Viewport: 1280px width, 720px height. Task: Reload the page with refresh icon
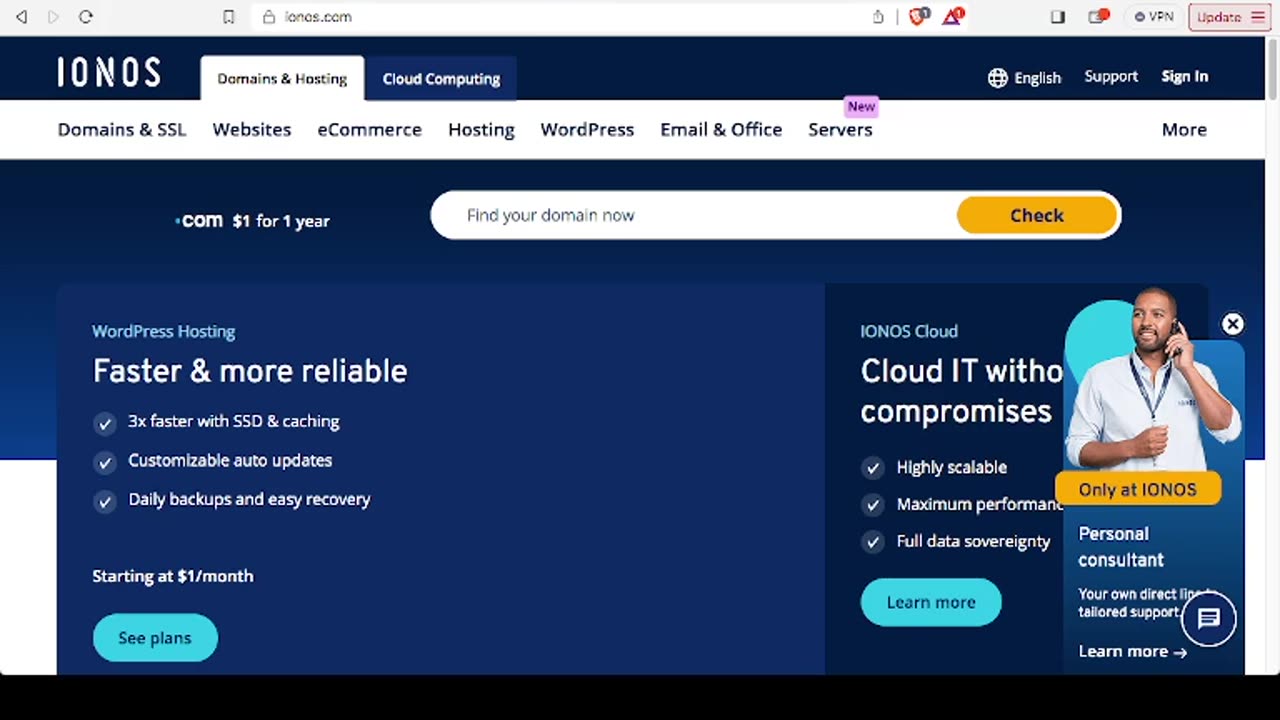(x=86, y=17)
